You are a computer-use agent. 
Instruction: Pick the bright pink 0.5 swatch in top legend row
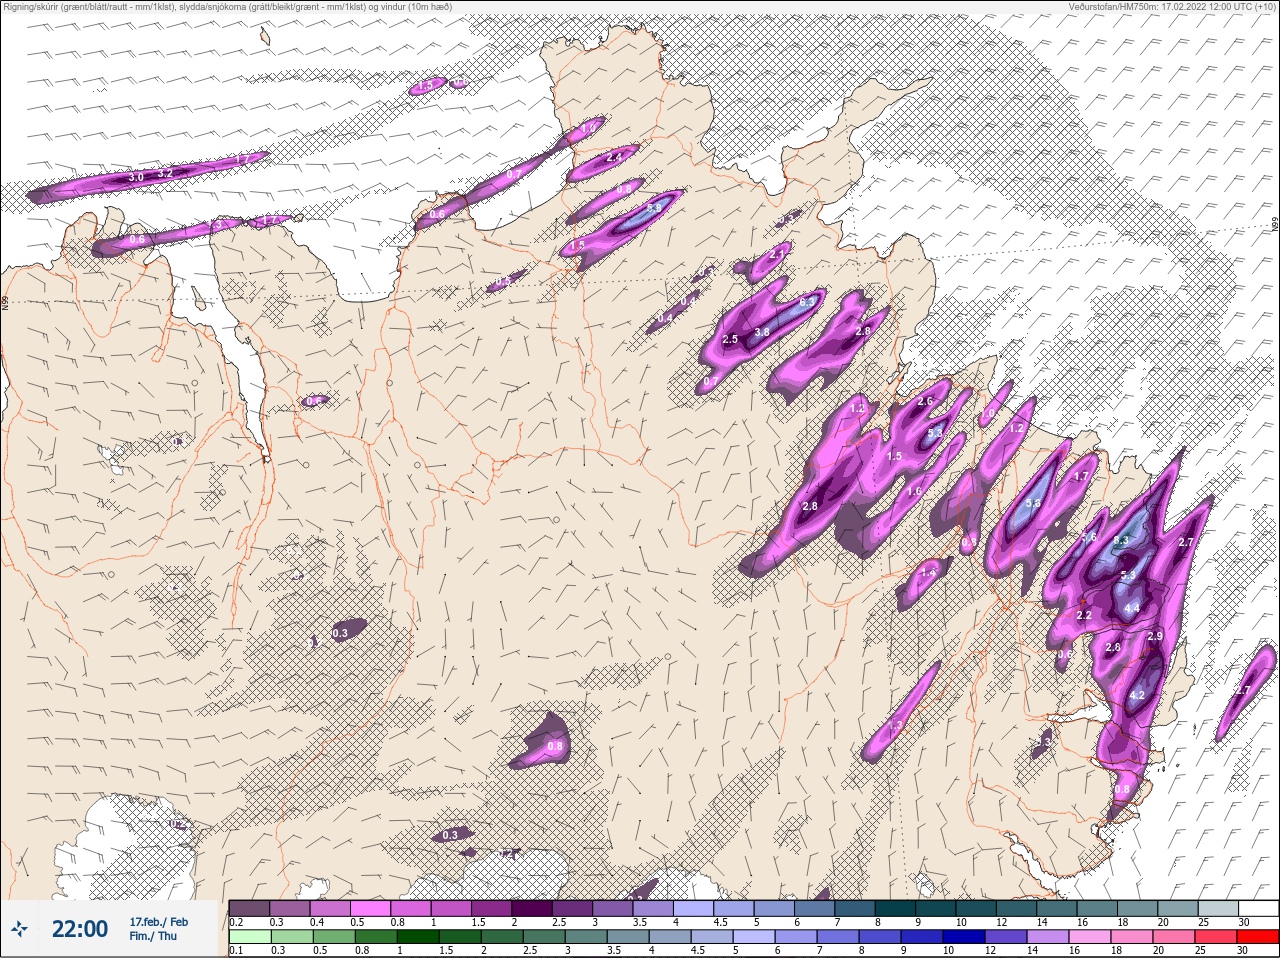pyautogui.click(x=370, y=908)
